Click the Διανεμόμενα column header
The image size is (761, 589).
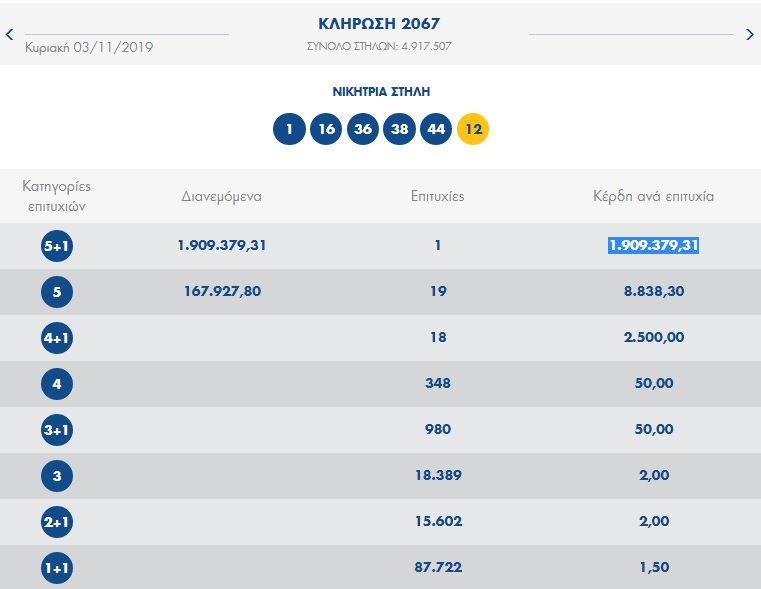tap(221, 196)
